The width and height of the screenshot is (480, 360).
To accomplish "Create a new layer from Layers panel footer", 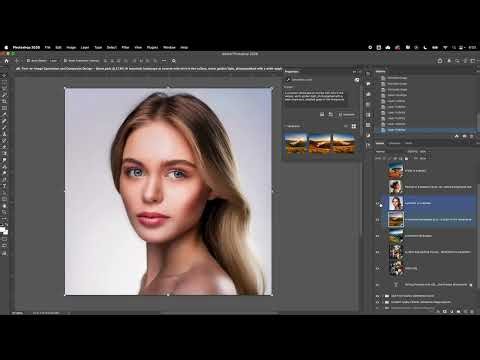I will pyautogui.click(x=465, y=311).
